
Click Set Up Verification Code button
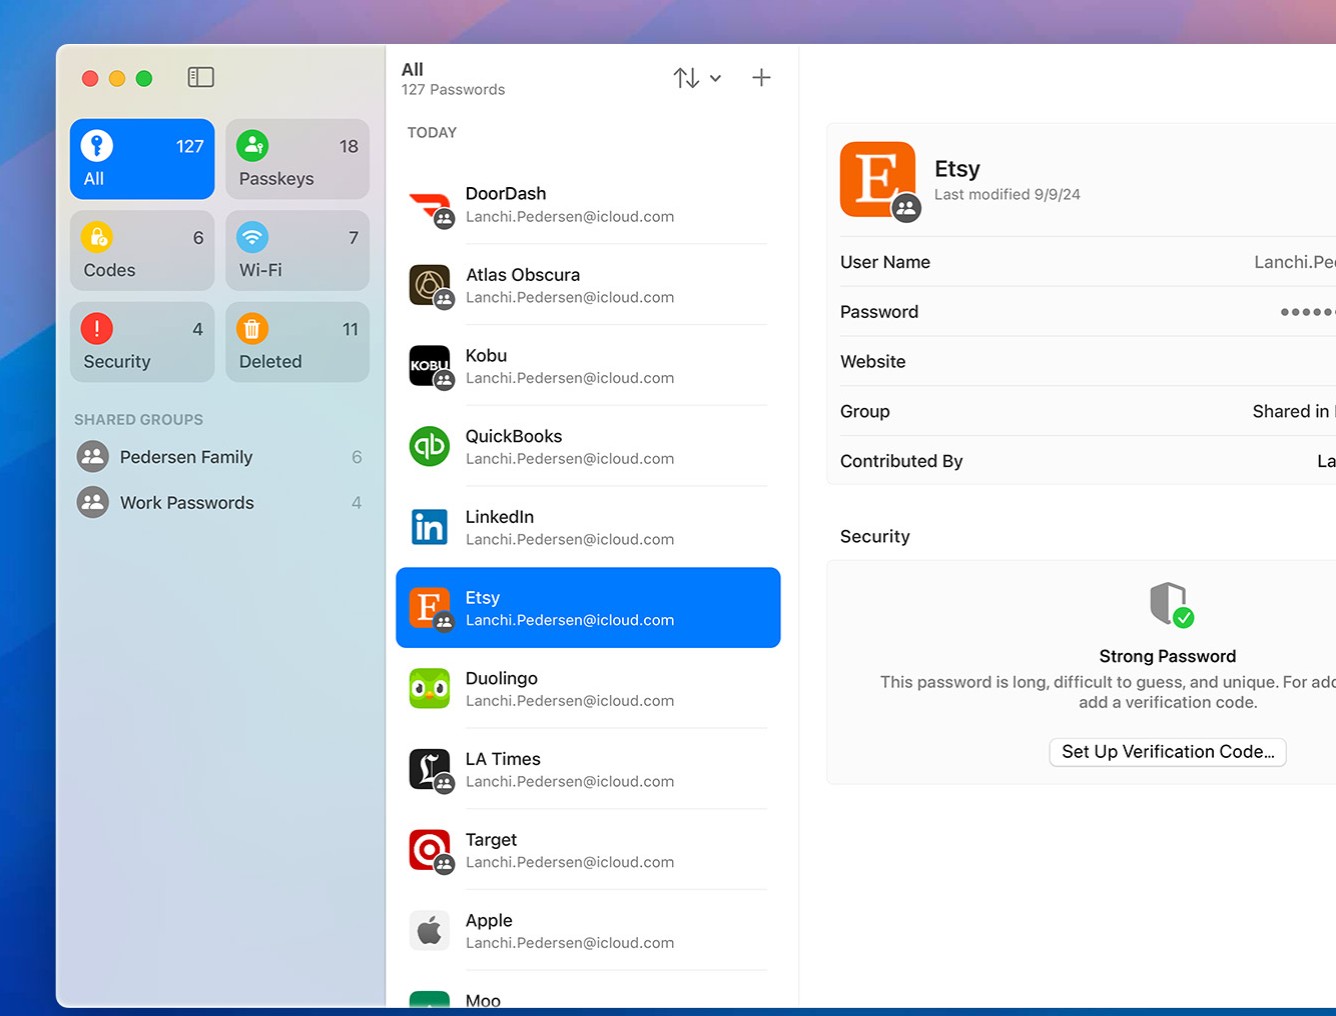(x=1167, y=752)
